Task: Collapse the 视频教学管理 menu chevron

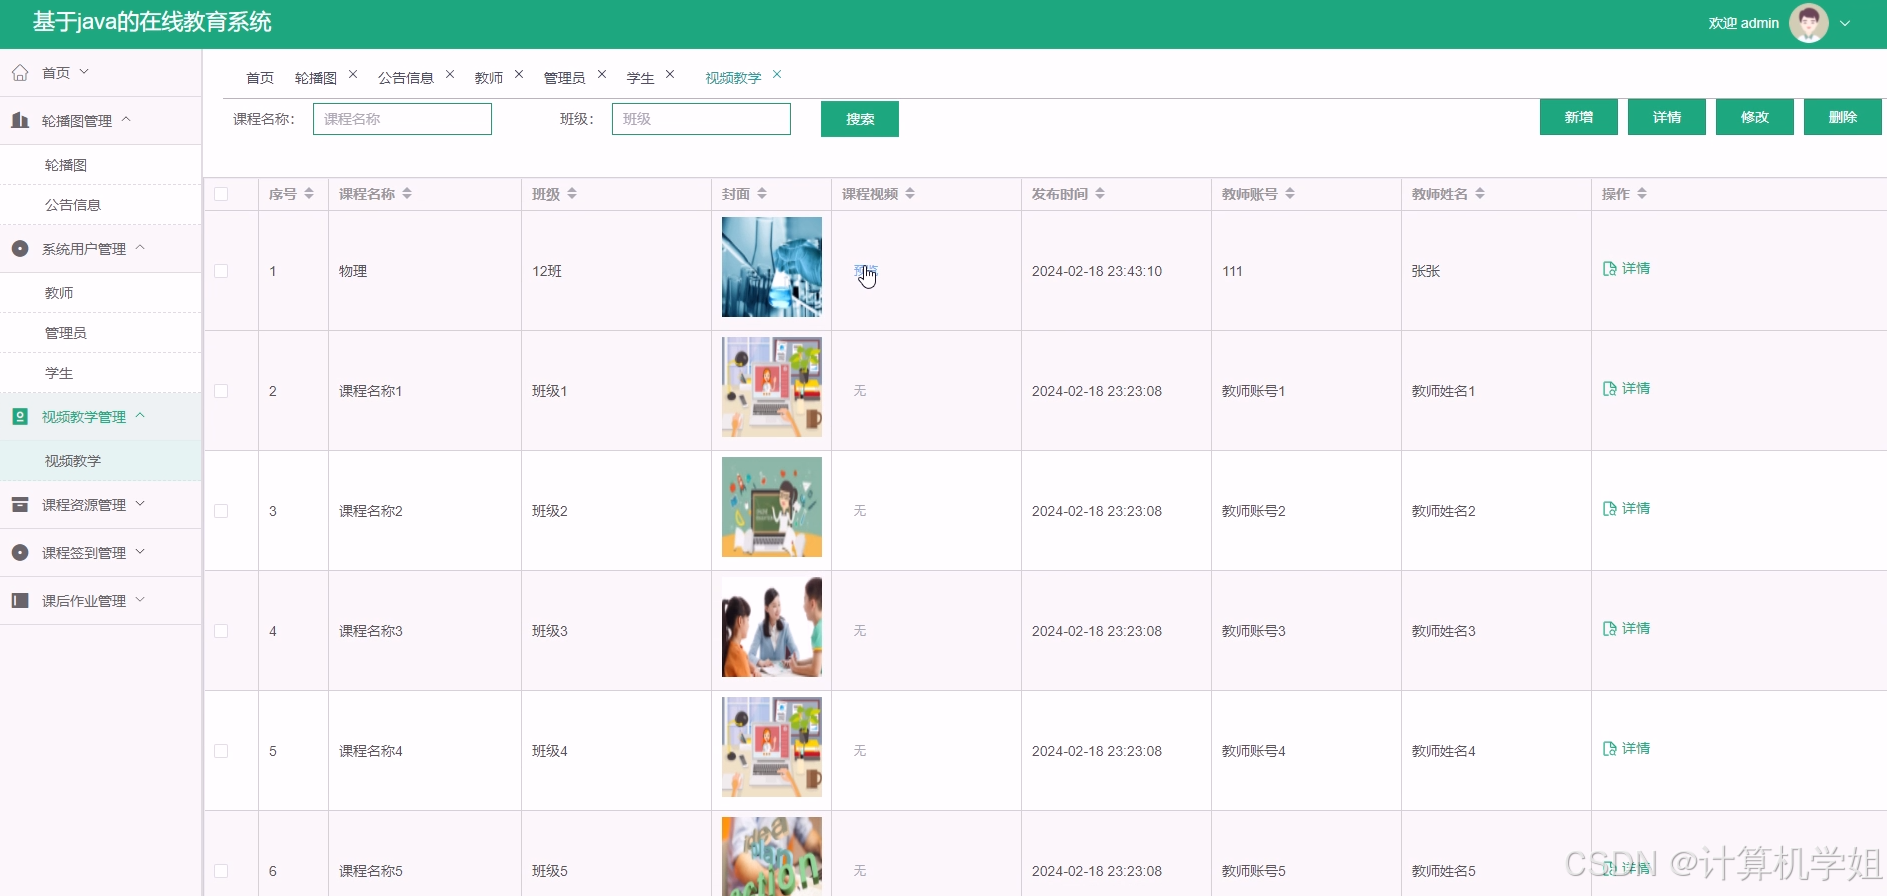Action: (140, 415)
